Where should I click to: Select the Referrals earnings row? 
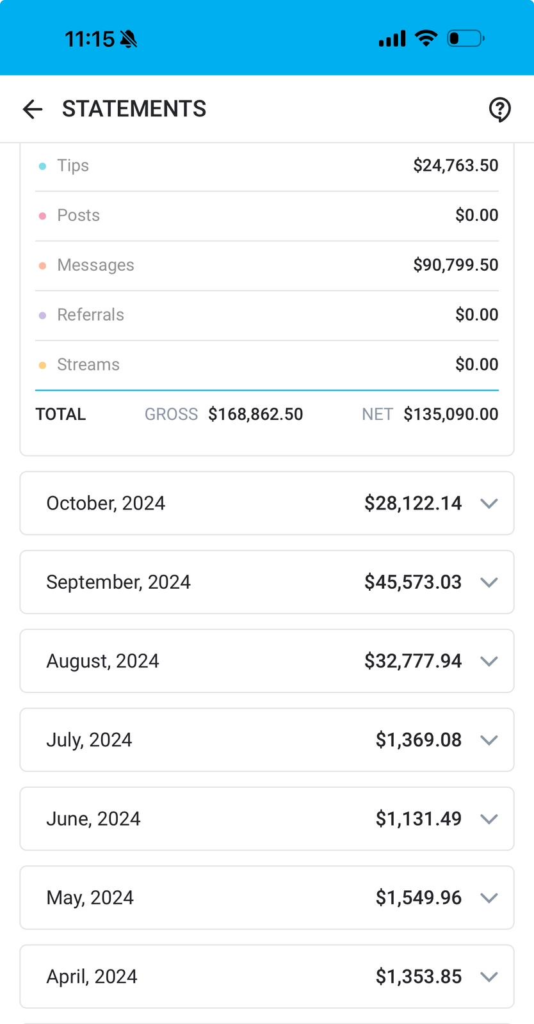click(267, 315)
